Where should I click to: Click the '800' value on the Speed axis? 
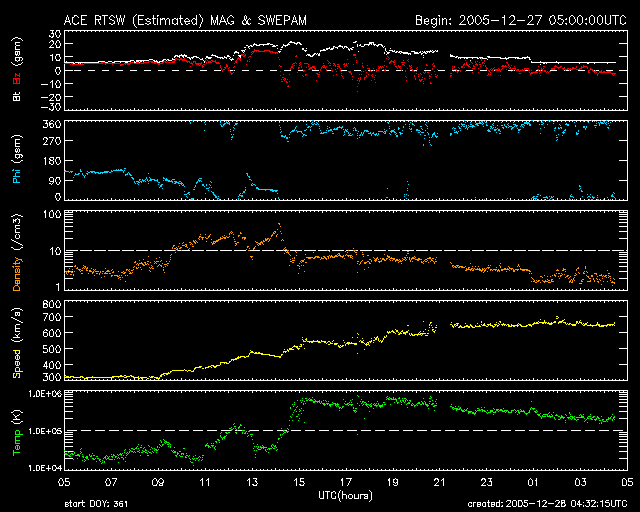[x=52, y=304]
